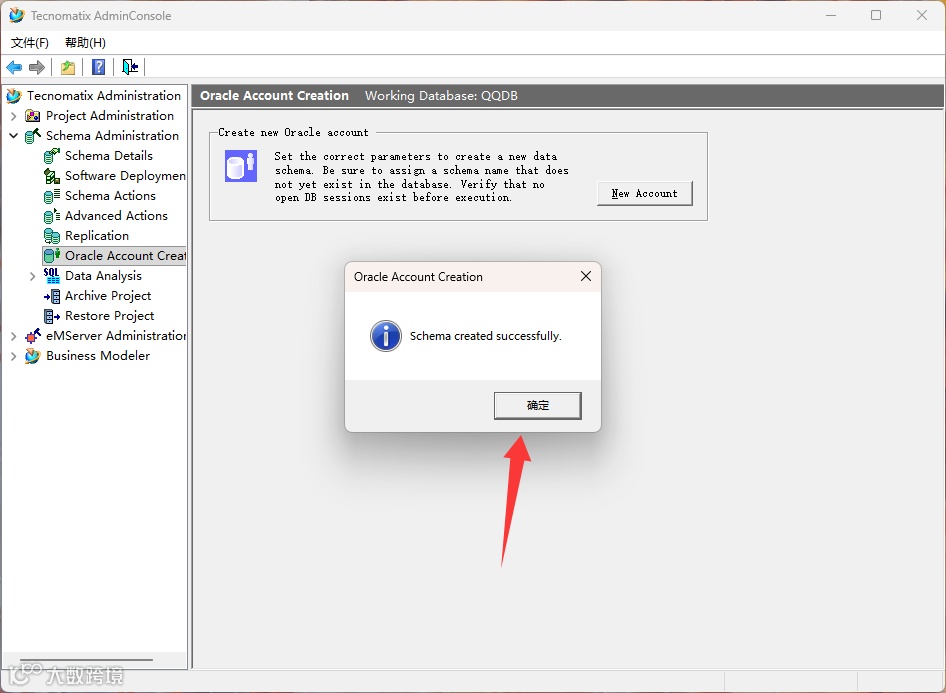Open the 帮助(H) menu

[86, 43]
